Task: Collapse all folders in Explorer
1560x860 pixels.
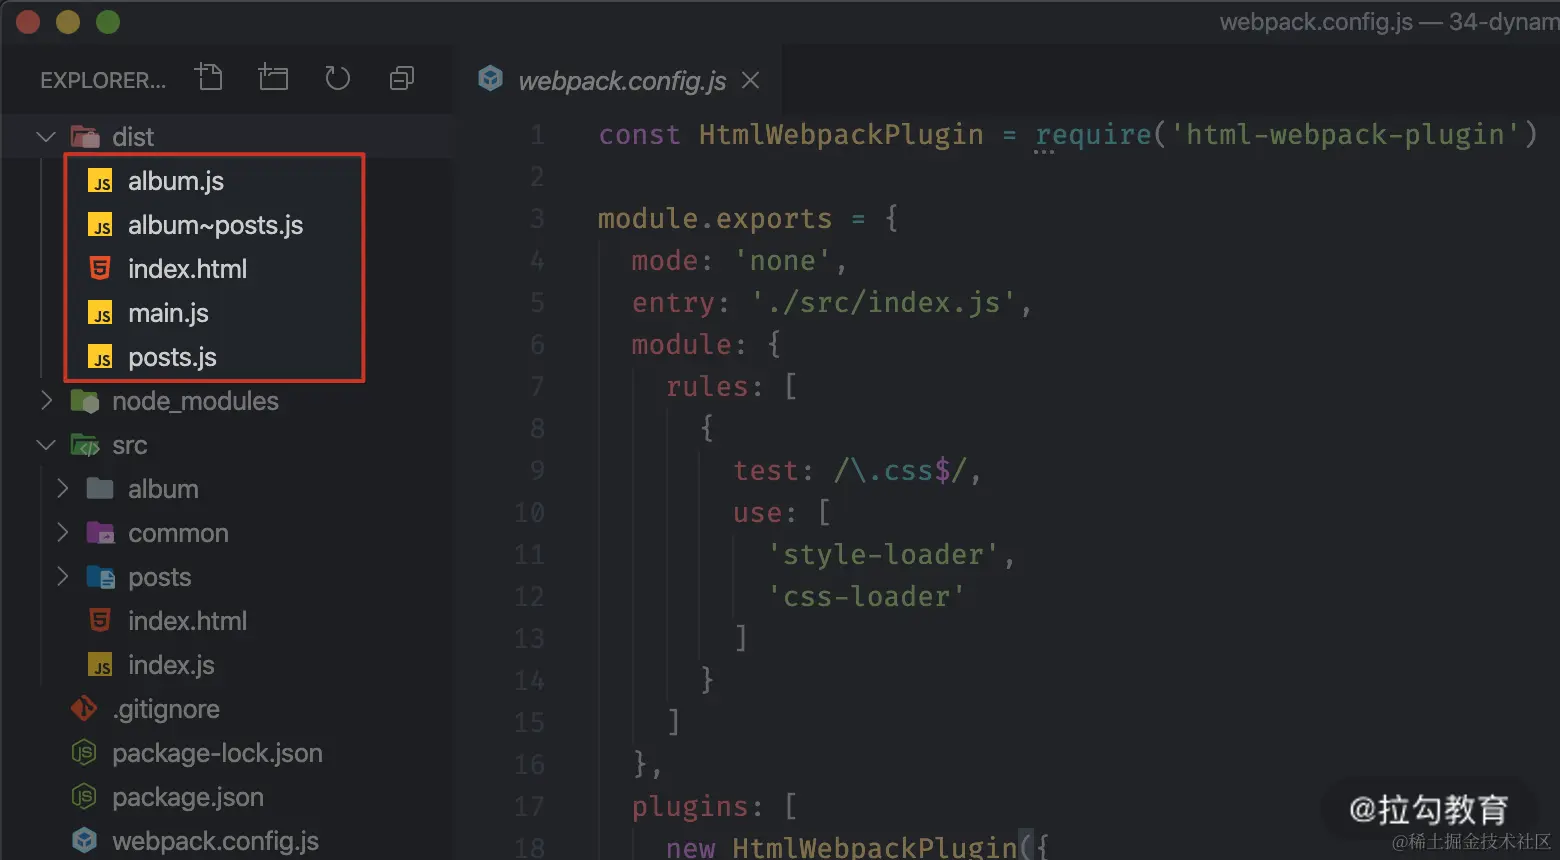Action: click(x=402, y=78)
